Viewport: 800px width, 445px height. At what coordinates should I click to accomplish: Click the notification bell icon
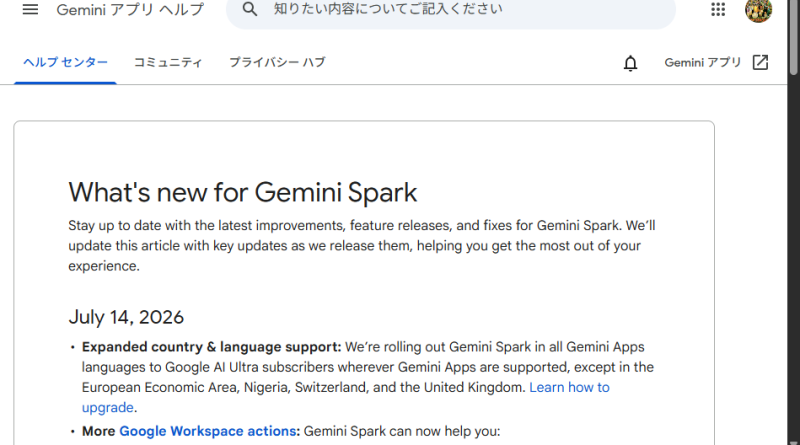click(x=631, y=63)
